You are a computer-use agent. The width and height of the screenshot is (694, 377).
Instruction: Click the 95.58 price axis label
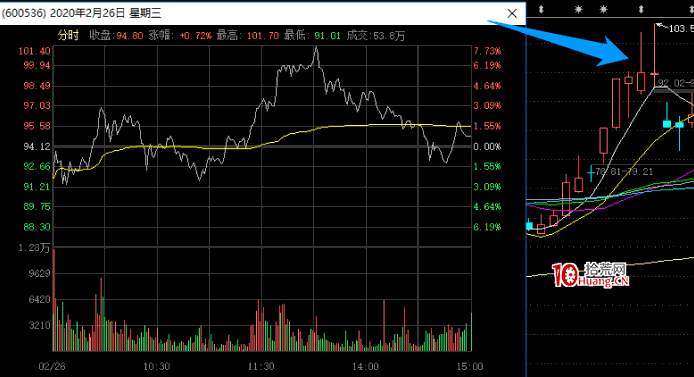pos(37,126)
